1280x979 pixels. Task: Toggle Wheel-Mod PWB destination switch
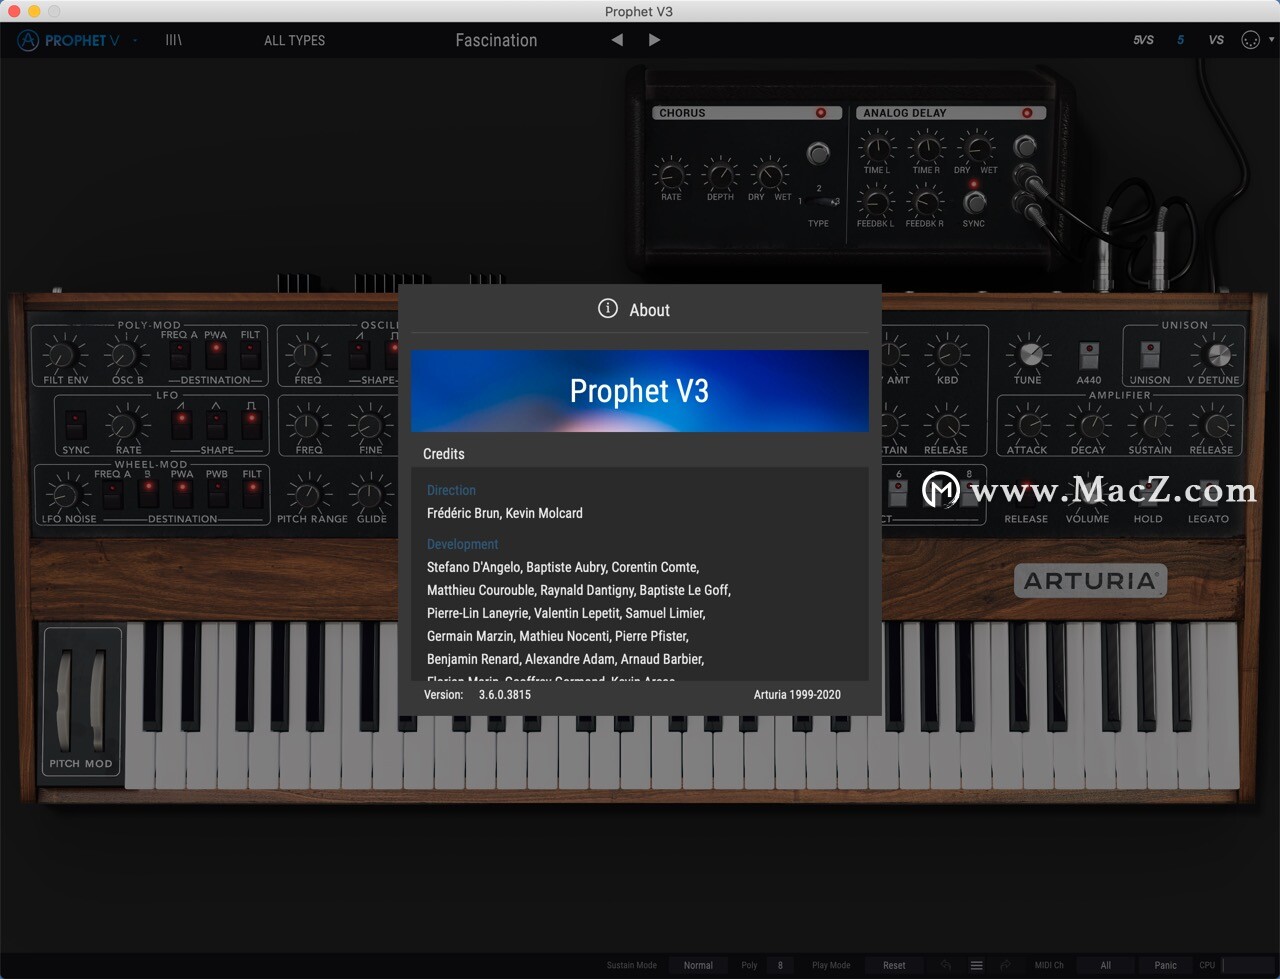[x=217, y=493]
